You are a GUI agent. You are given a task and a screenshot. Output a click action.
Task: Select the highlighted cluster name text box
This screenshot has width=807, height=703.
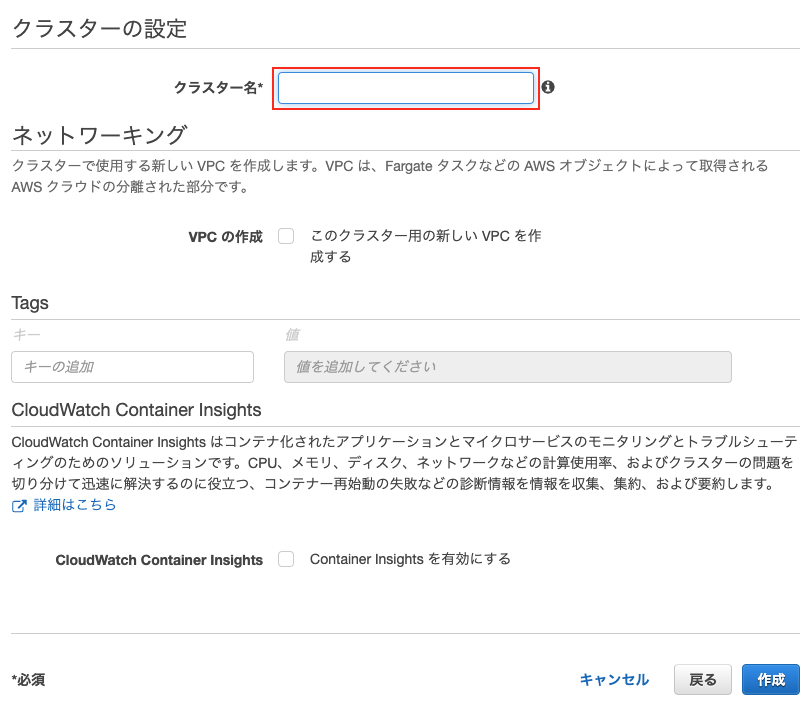(405, 88)
